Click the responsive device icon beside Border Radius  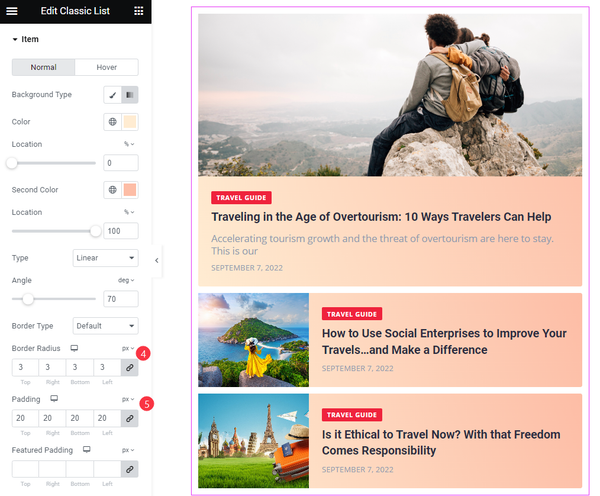[x=74, y=348]
